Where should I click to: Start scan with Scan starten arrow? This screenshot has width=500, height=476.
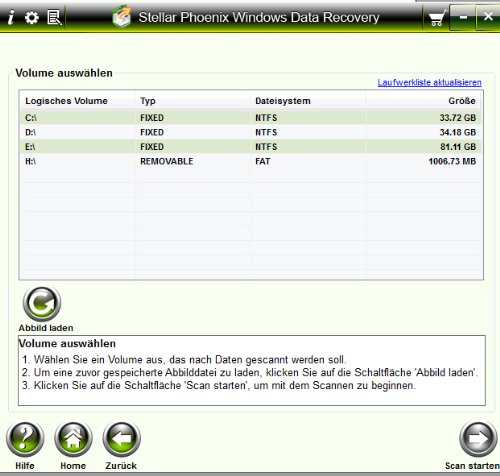click(x=478, y=438)
